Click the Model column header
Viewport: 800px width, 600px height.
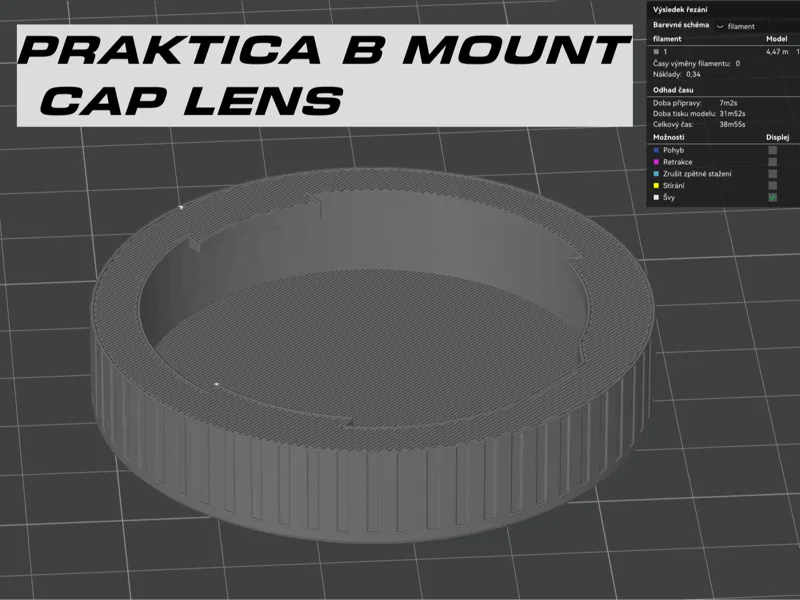[777, 39]
